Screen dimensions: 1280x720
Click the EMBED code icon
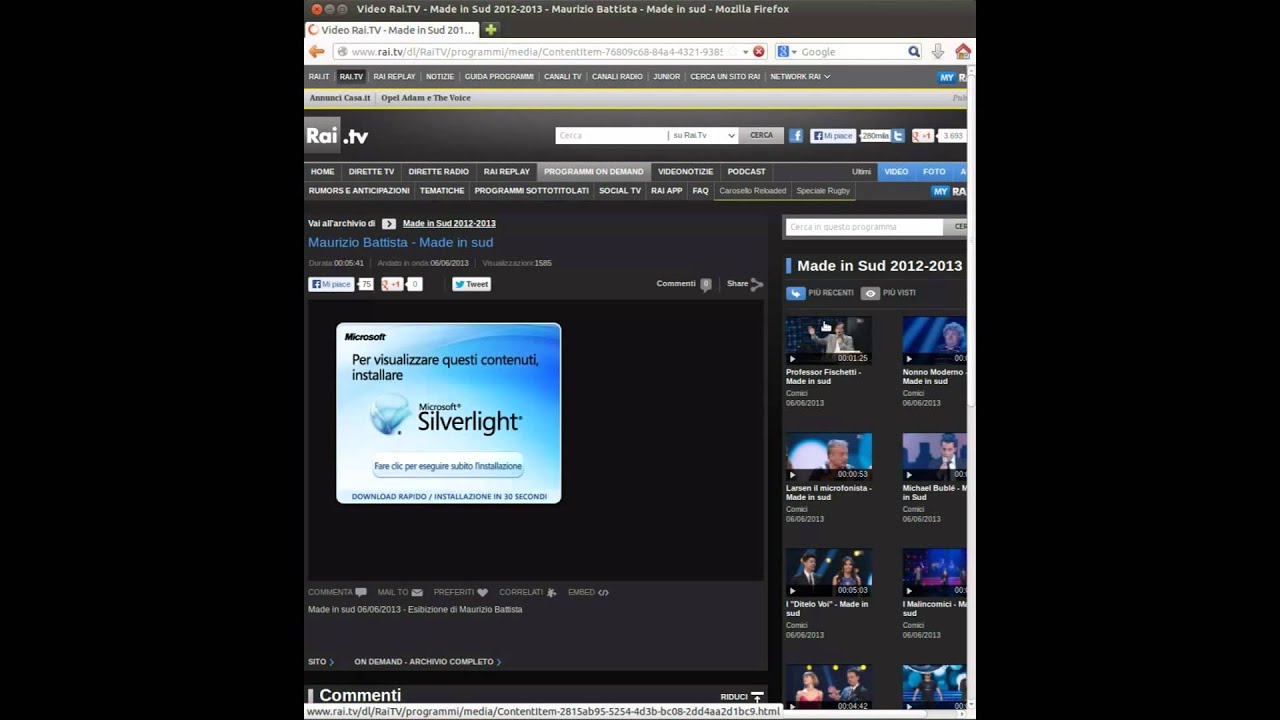click(x=603, y=593)
